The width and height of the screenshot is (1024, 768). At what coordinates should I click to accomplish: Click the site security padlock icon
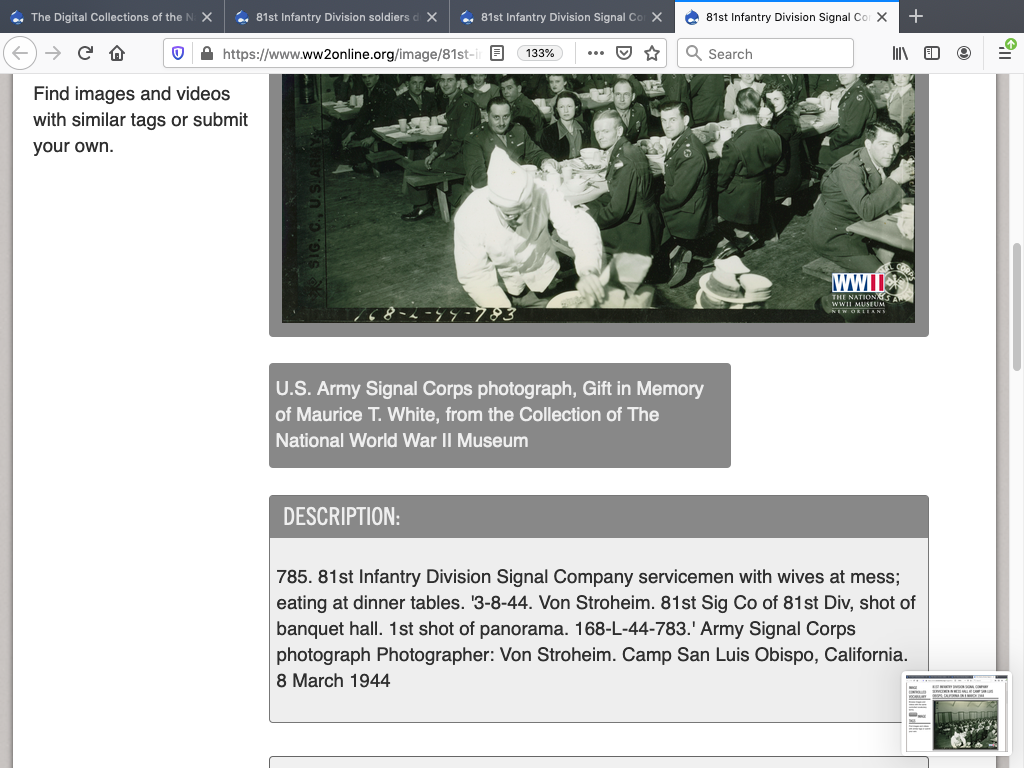point(206,54)
